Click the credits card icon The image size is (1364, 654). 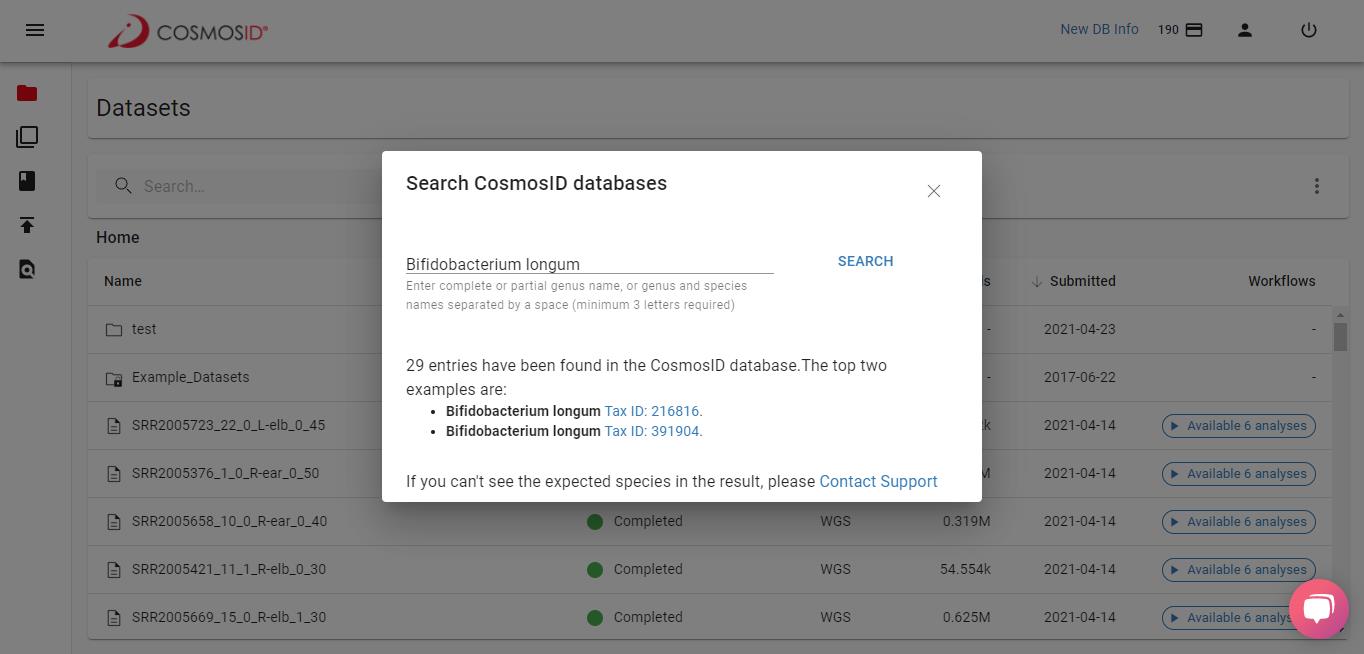[x=1194, y=30]
